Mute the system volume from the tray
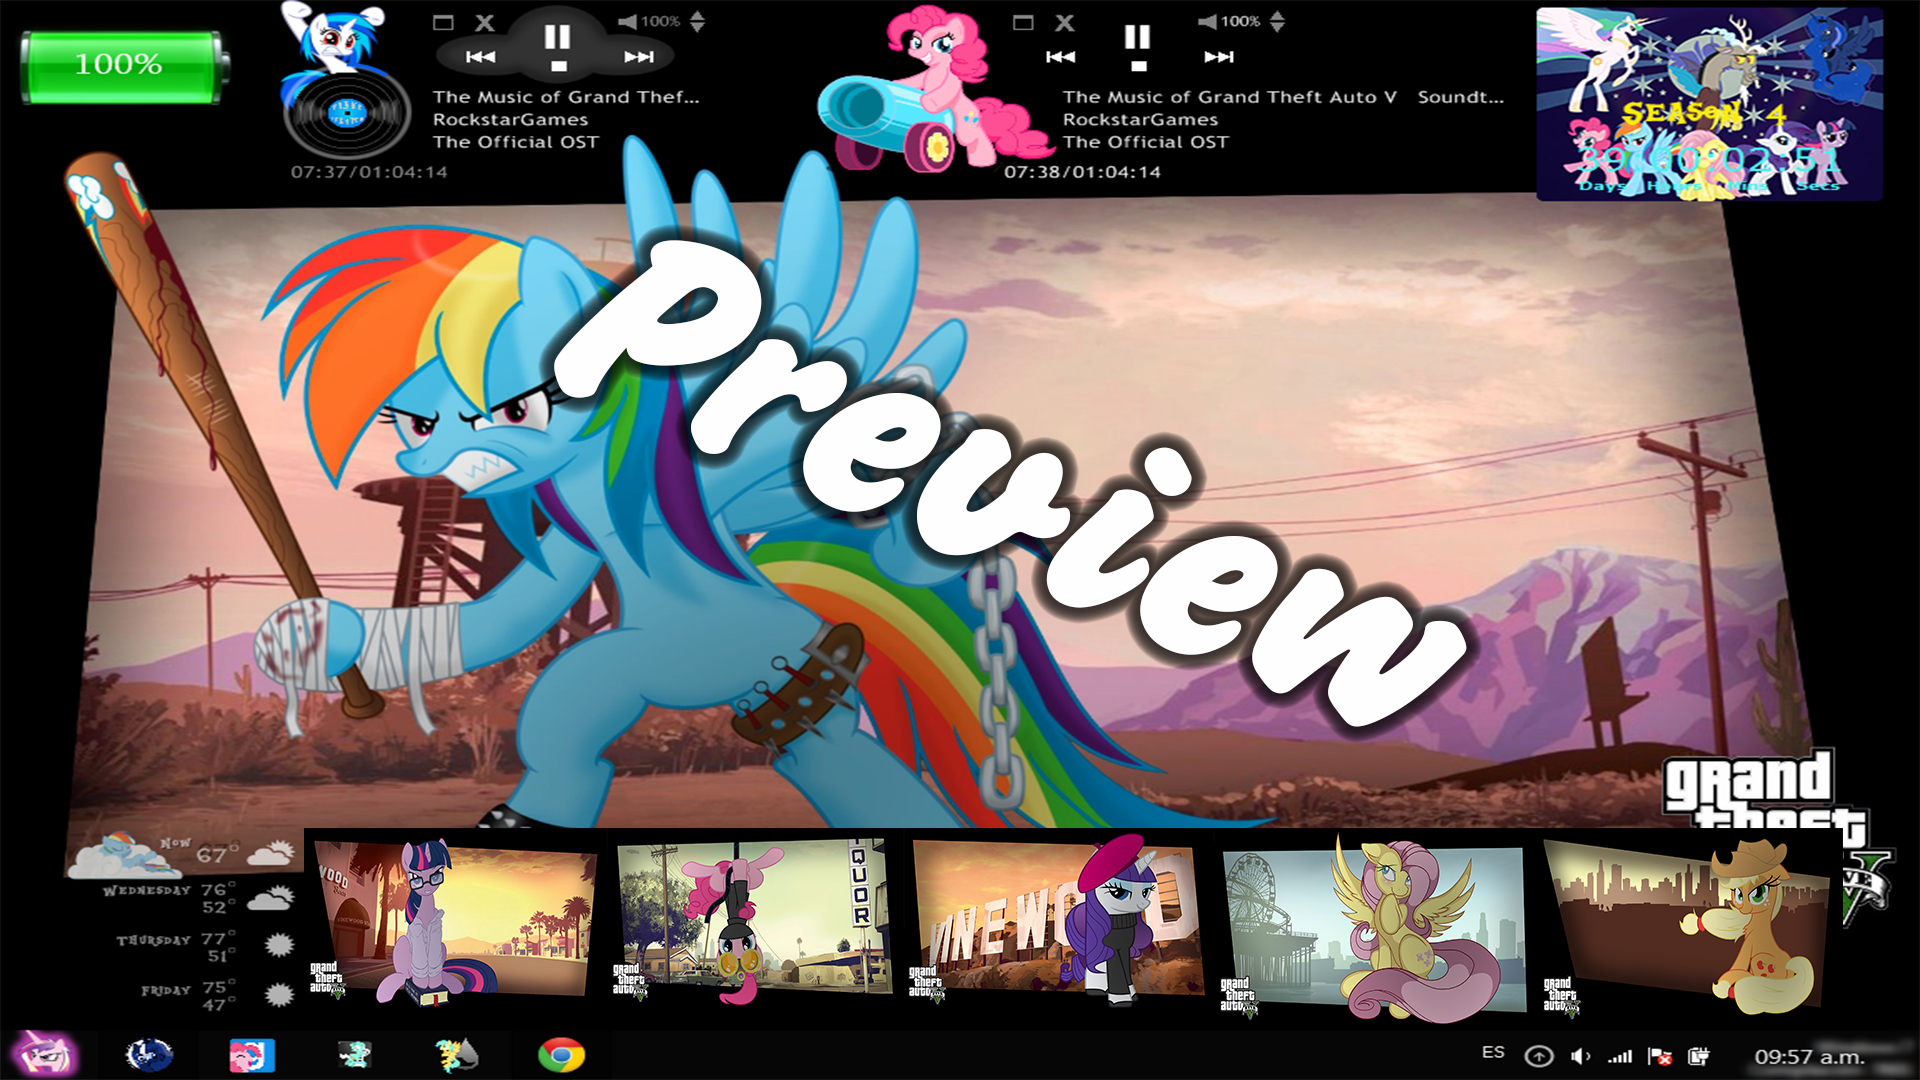 coord(1580,1055)
